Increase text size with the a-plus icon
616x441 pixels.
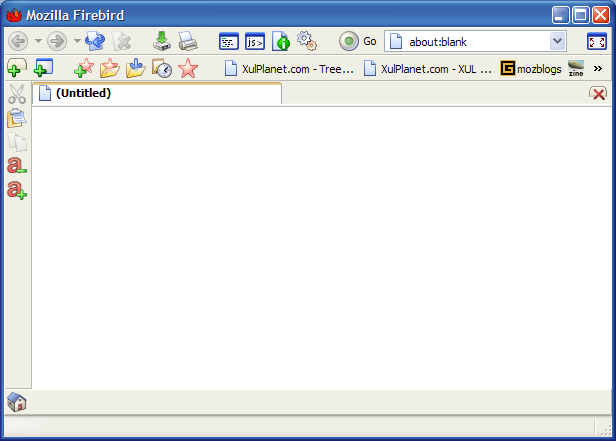[x=17, y=189]
